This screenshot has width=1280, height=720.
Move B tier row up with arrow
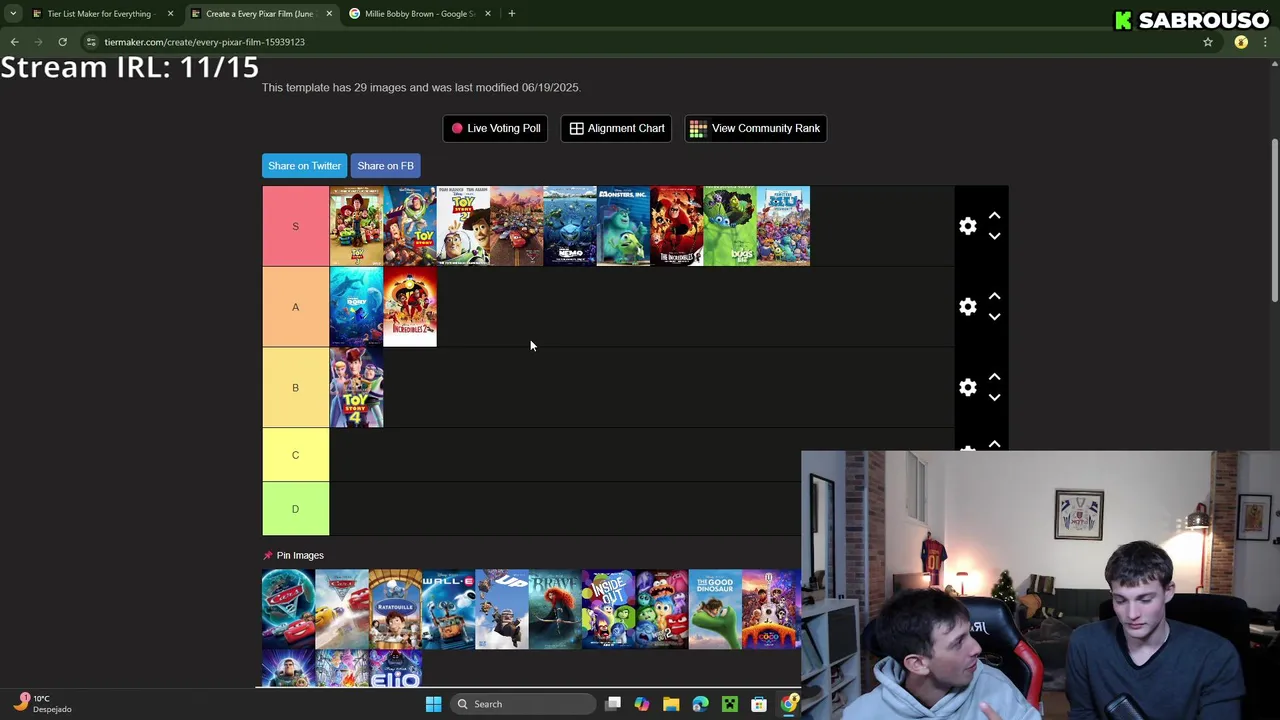(x=994, y=378)
